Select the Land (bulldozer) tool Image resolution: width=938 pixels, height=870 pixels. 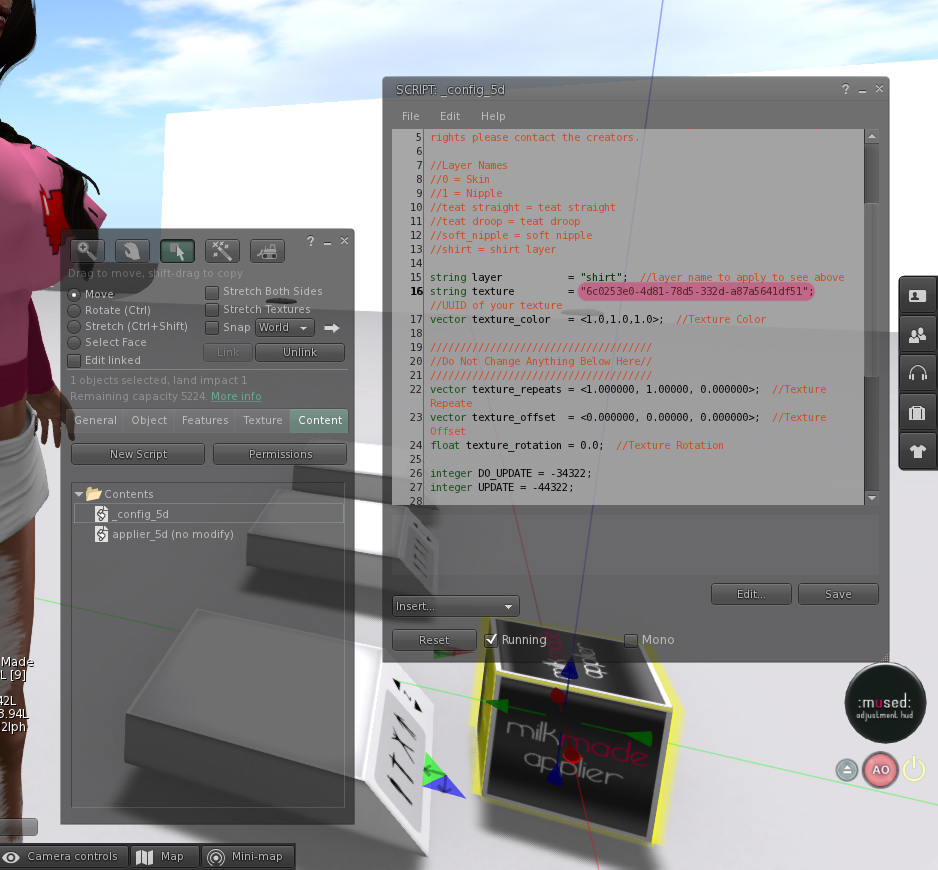click(267, 251)
